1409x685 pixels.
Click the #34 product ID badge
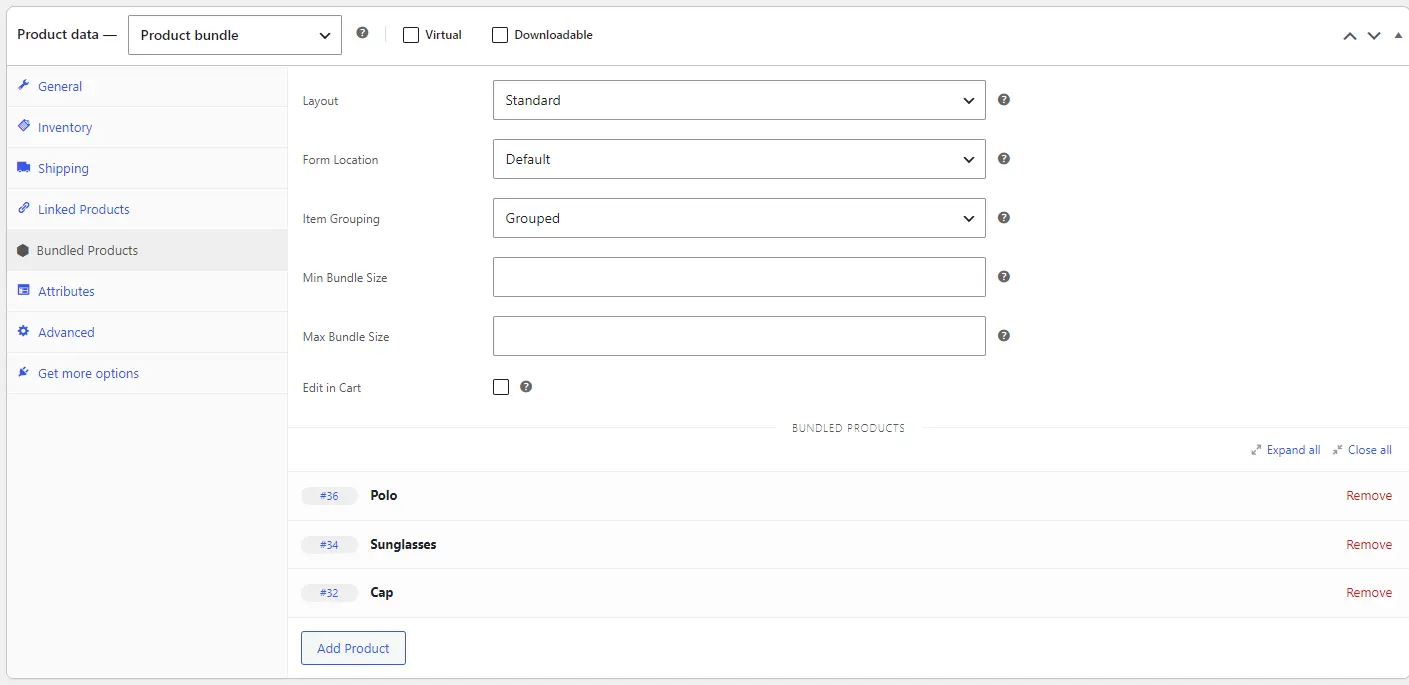click(329, 545)
